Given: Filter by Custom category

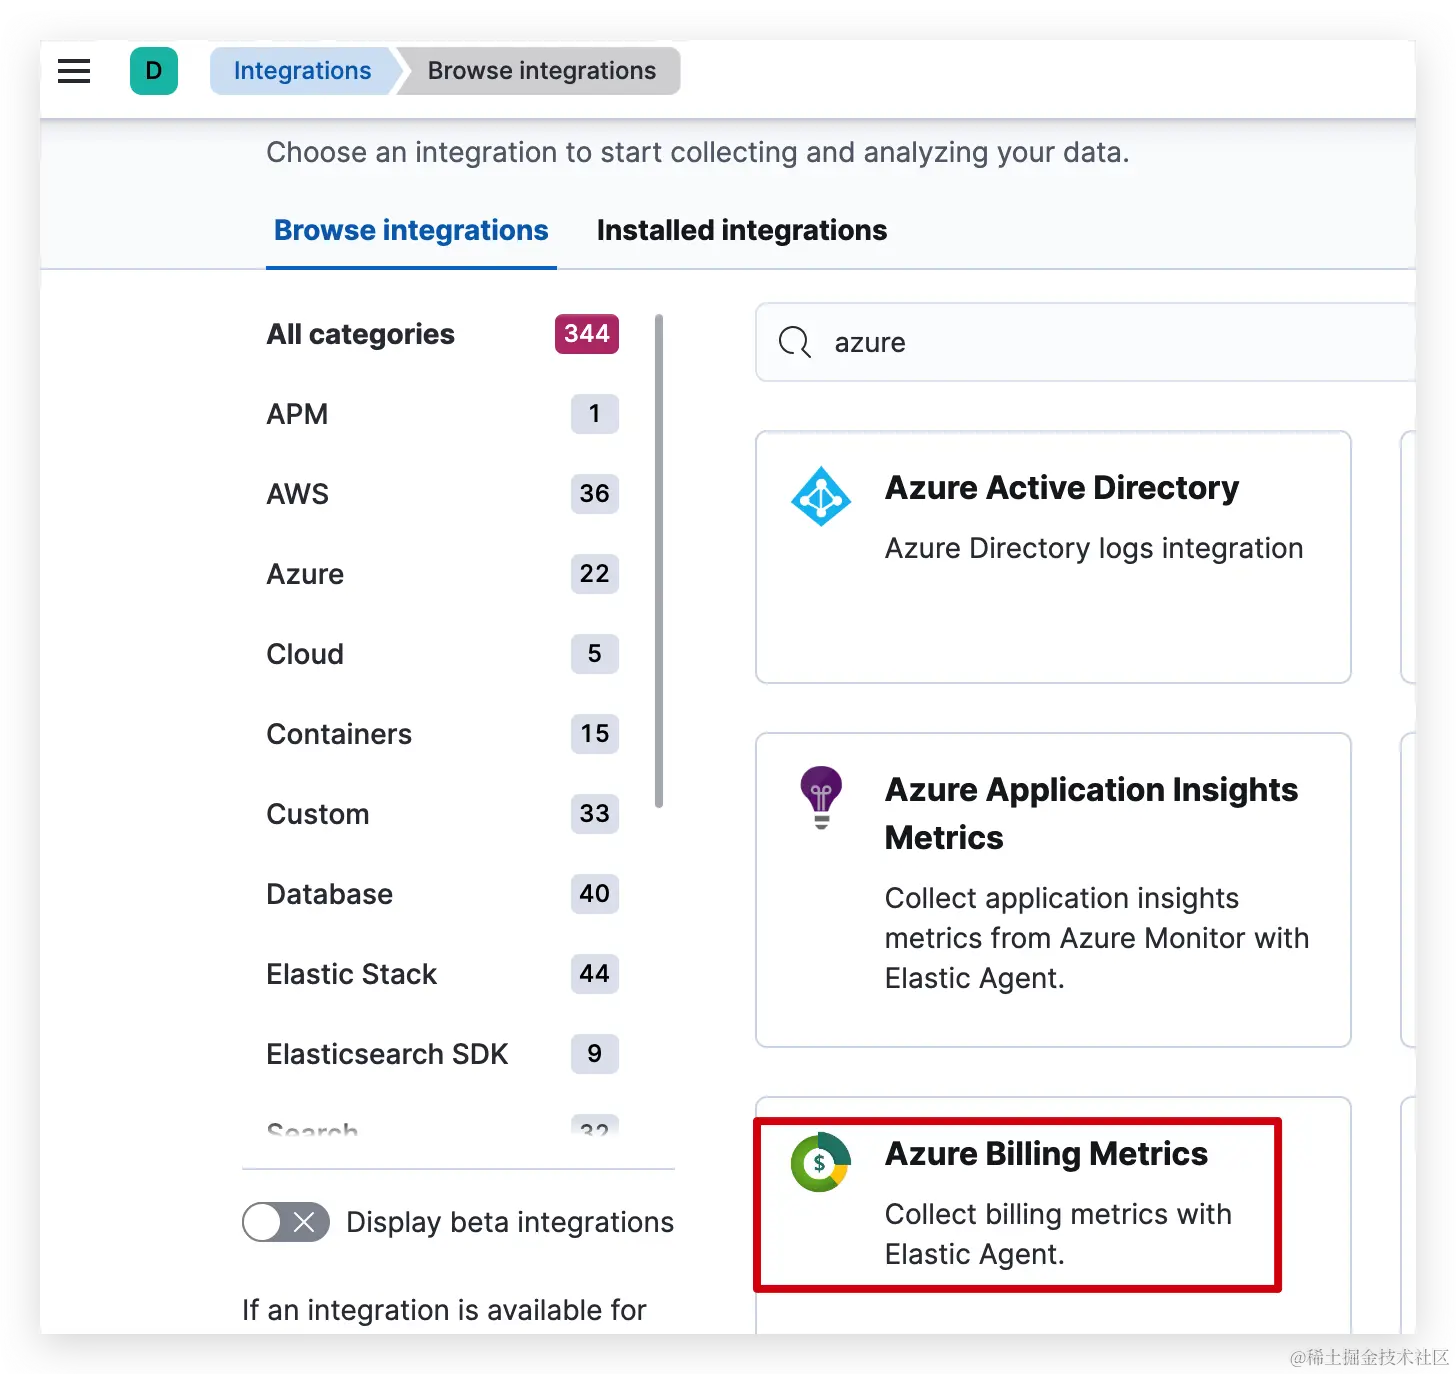Looking at the screenshot, I should [x=442, y=814].
